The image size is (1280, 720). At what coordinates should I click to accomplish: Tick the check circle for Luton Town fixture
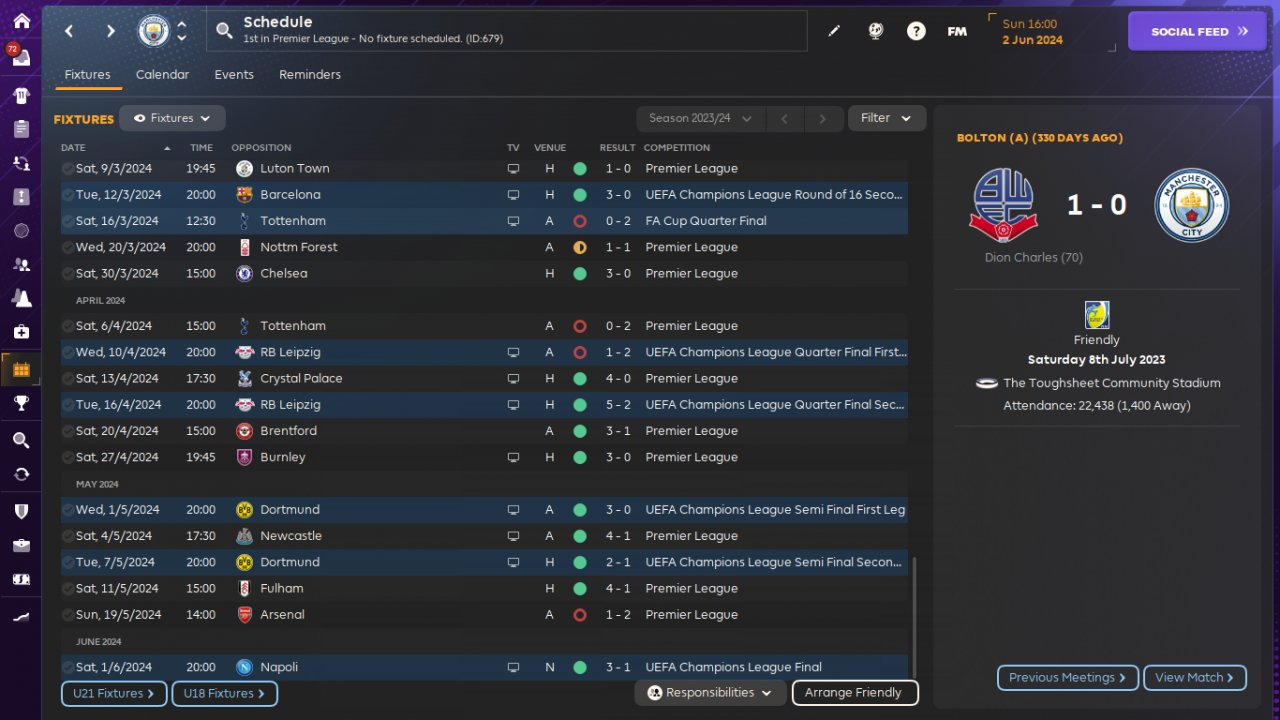(67, 169)
